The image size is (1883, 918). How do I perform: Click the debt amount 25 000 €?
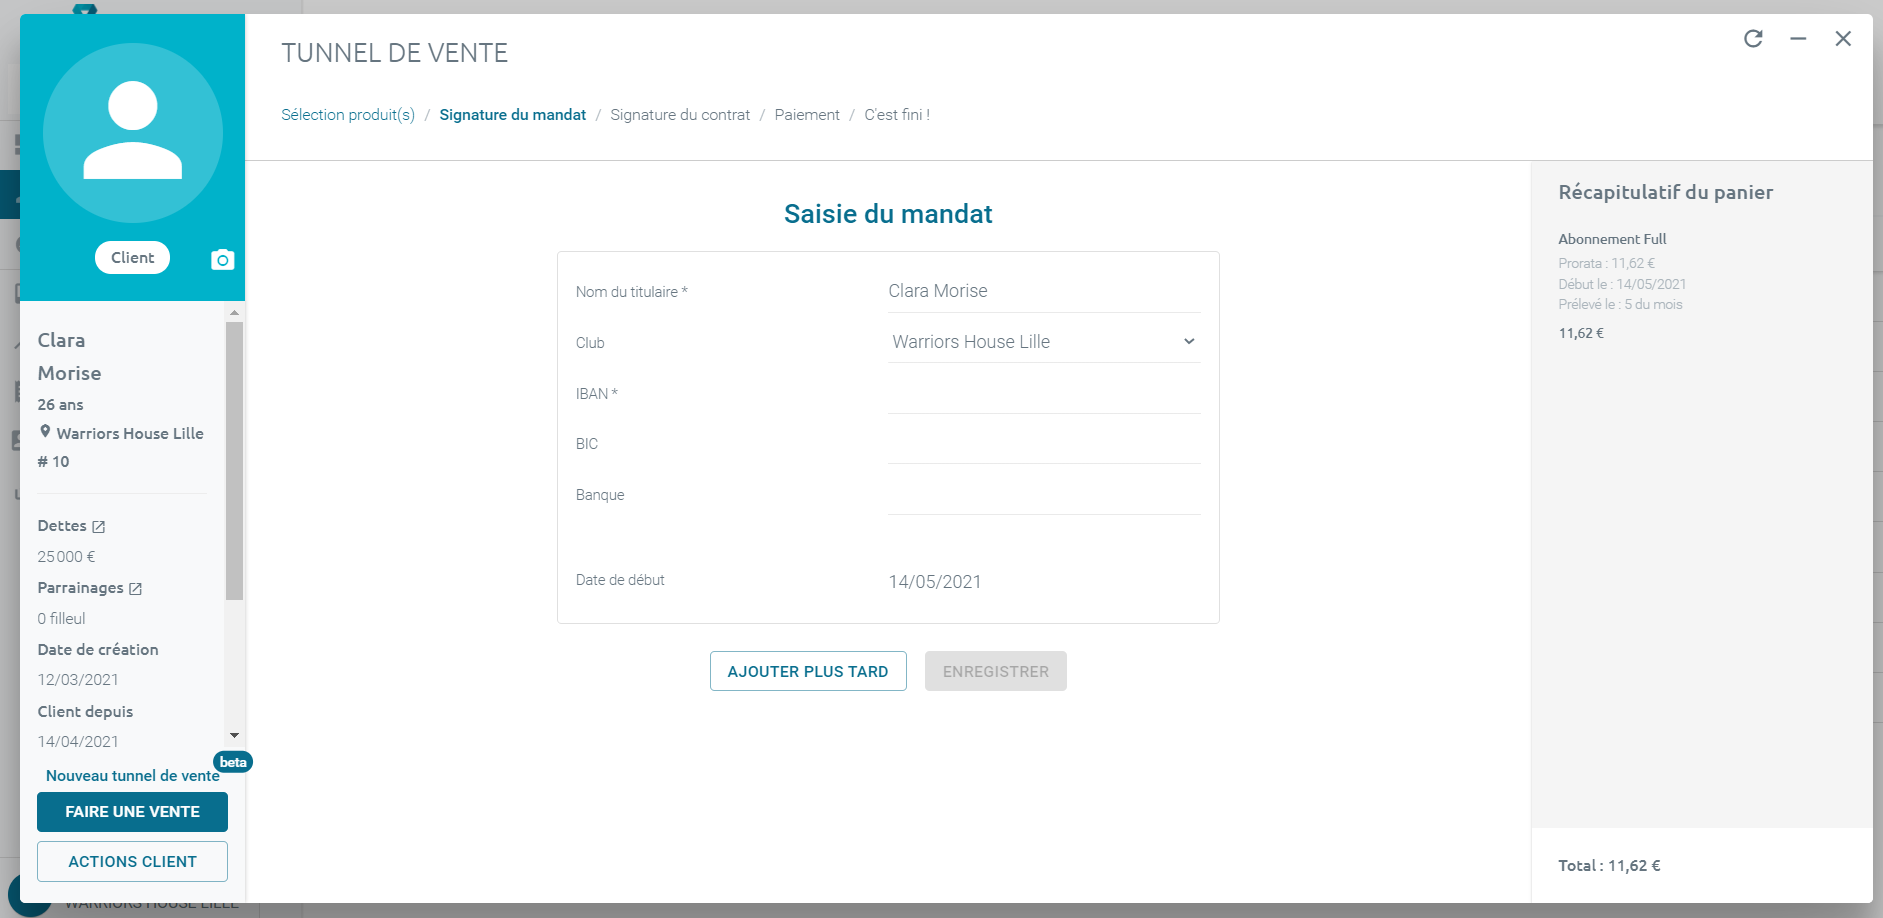(66, 557)
